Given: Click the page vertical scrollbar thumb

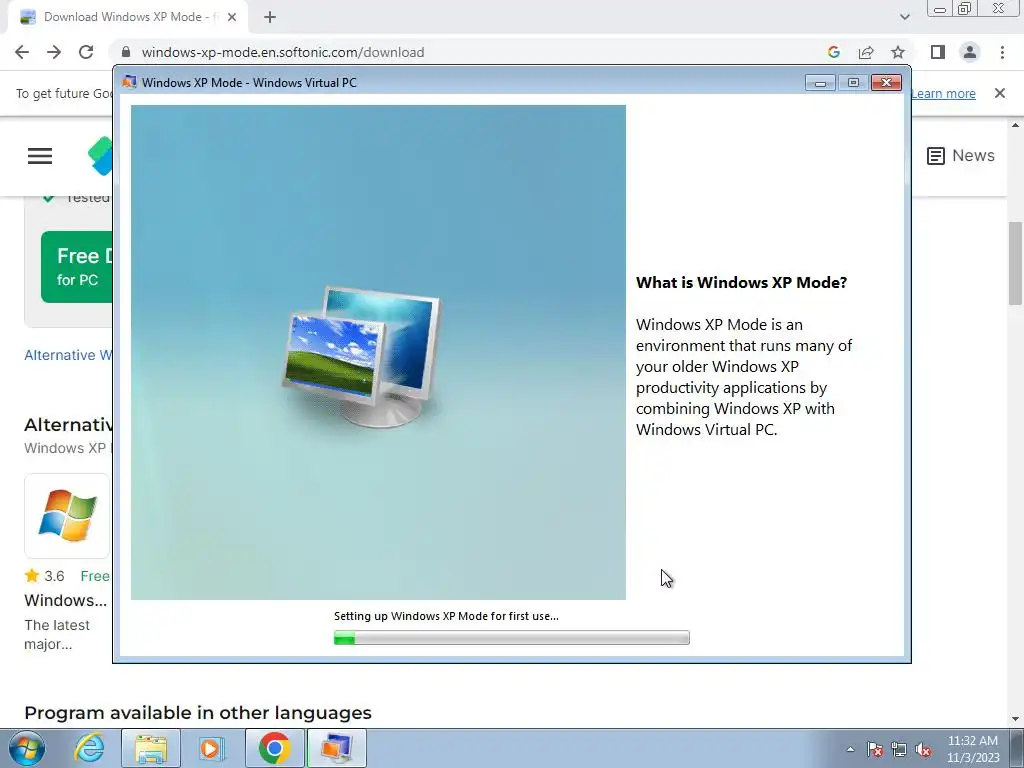Looking at the screenshot, I should [1015, 263].
